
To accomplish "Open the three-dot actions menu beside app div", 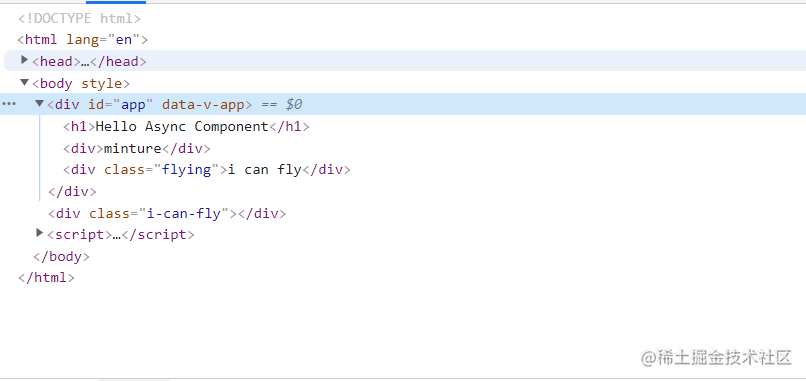I will click(x=9, y=104).
